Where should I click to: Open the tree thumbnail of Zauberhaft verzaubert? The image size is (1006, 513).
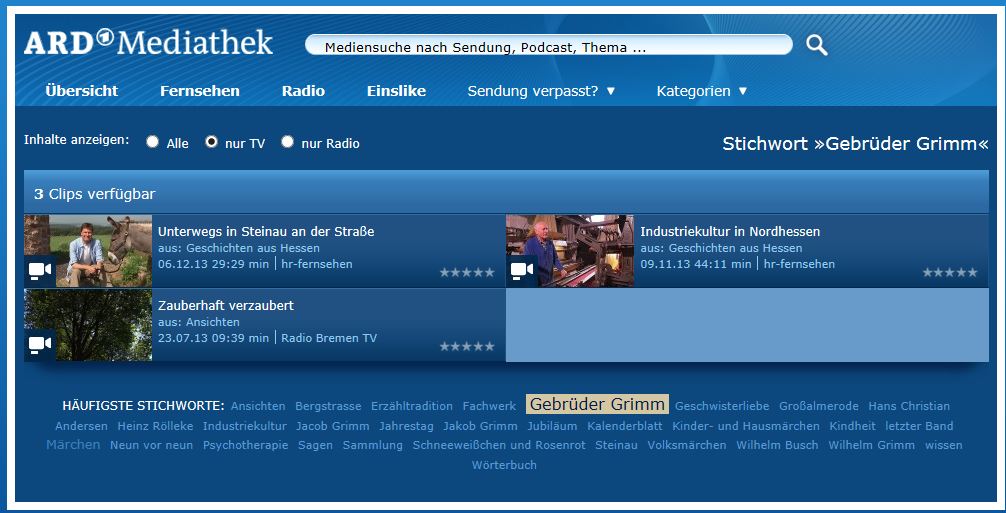(88, 324)
